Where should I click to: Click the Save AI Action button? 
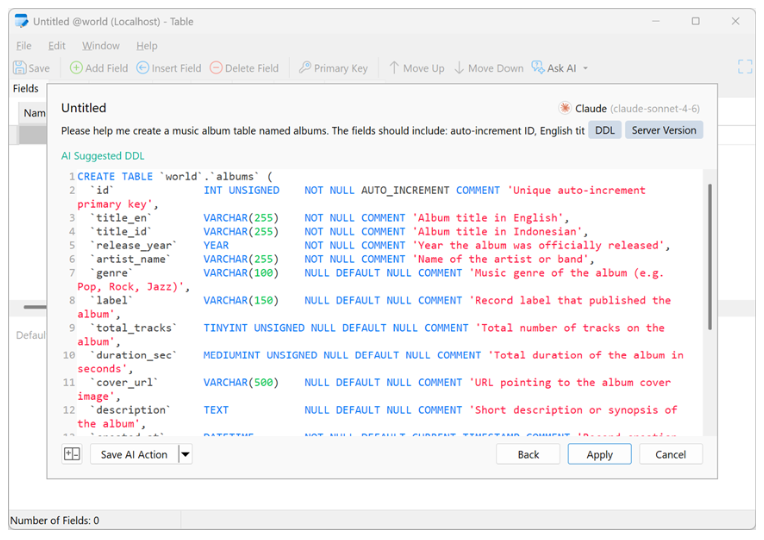134,454
